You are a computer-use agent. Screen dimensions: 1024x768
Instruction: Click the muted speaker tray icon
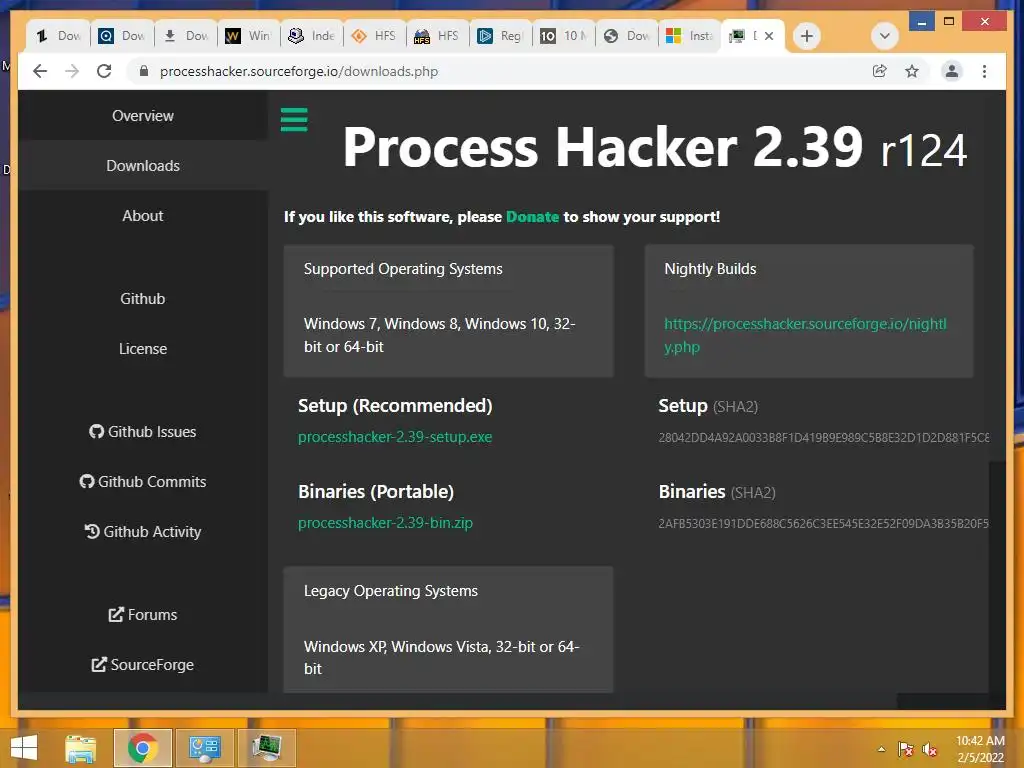coord(930,749)
